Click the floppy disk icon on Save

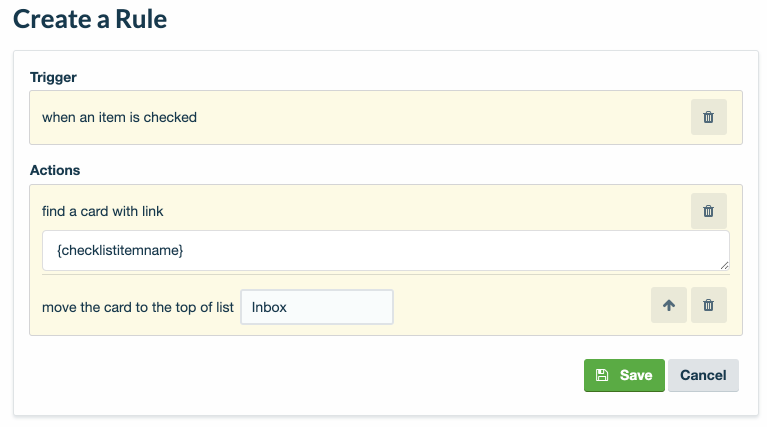[x=602, y=376]
